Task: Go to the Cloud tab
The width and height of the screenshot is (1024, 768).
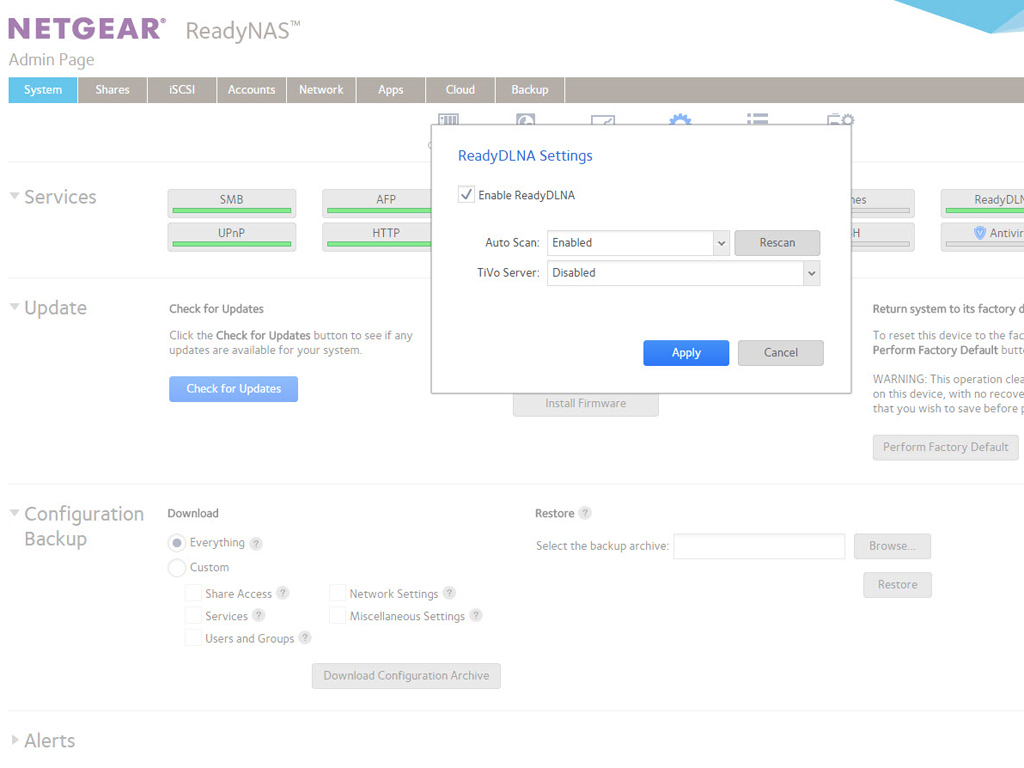Action: tap(460, 90)
